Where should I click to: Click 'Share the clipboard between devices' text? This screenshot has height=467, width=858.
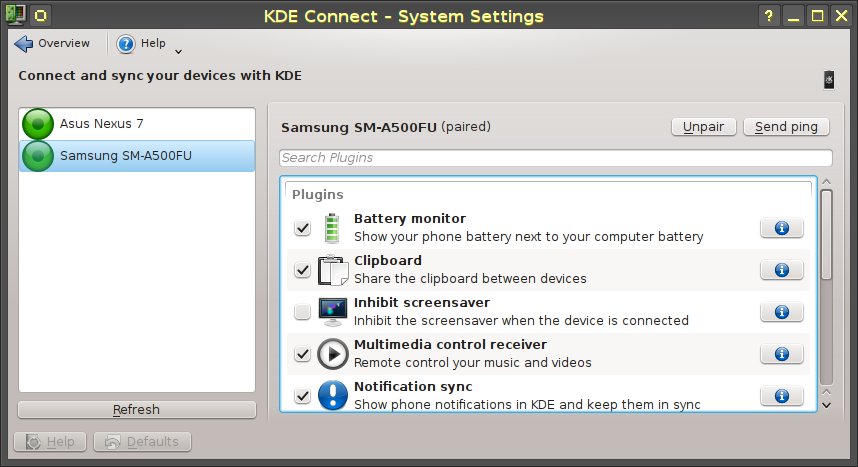[470, 279]
